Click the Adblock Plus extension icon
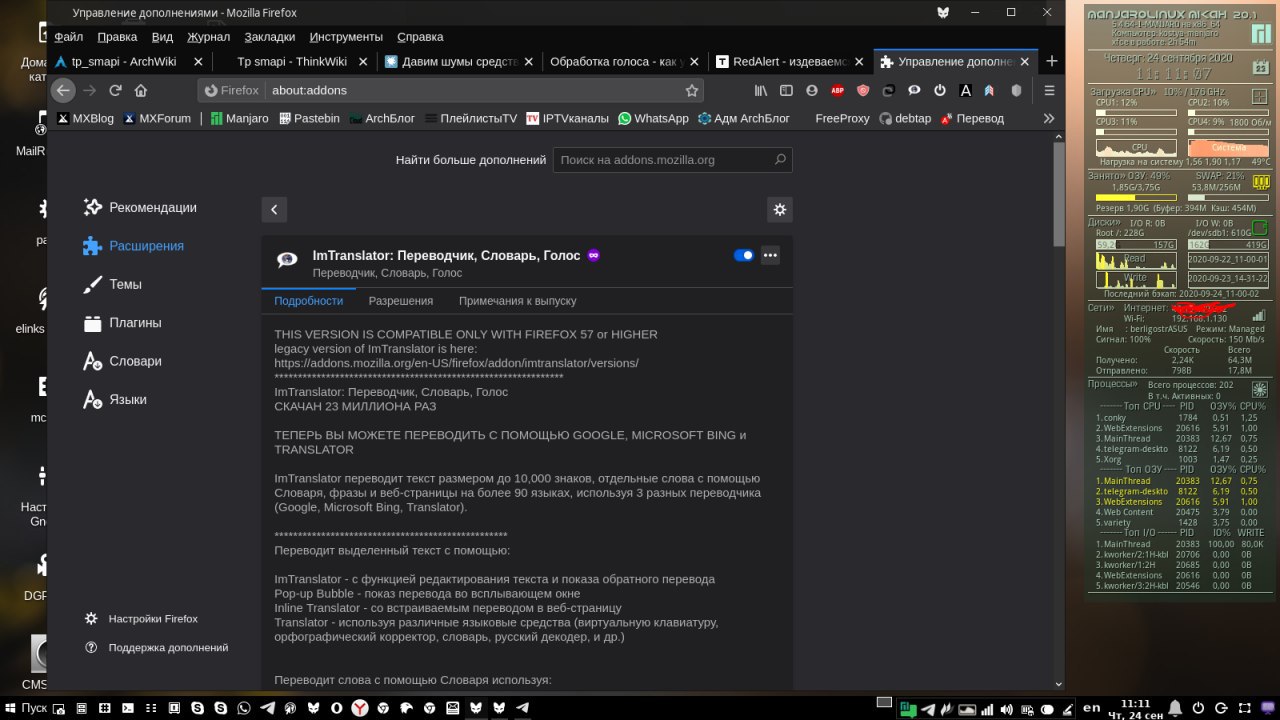Image resolution: width=1280 pixels, height=720 pixels. point(837,90)
